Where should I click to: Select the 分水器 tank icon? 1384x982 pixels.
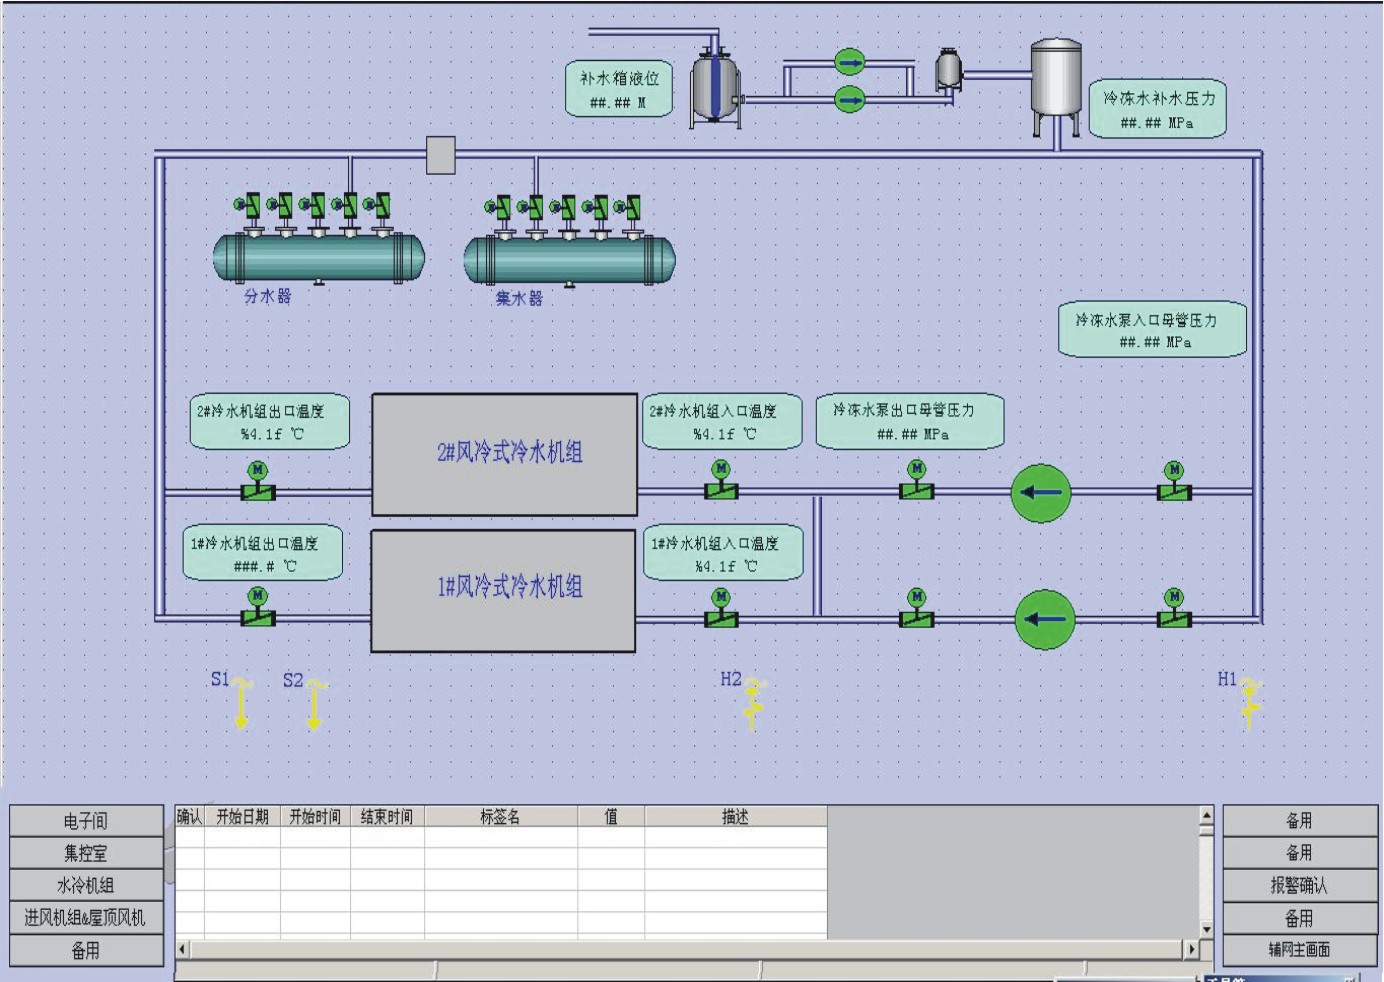[x=318, y=257]
